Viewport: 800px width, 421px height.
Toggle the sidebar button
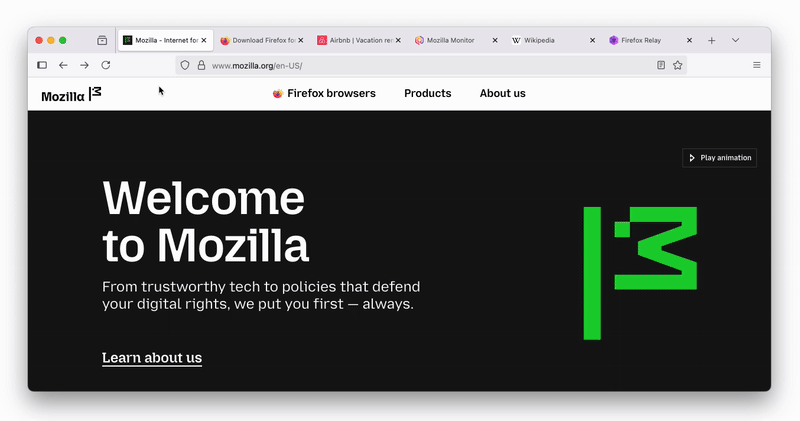coord(42,65)
